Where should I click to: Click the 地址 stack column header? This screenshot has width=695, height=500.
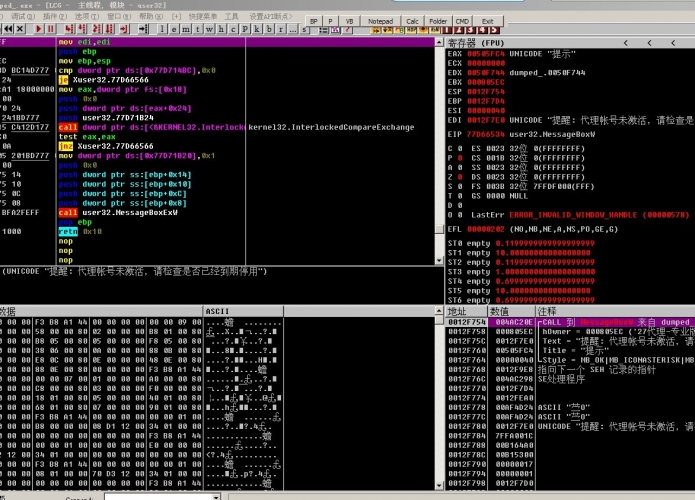(466, 311)
